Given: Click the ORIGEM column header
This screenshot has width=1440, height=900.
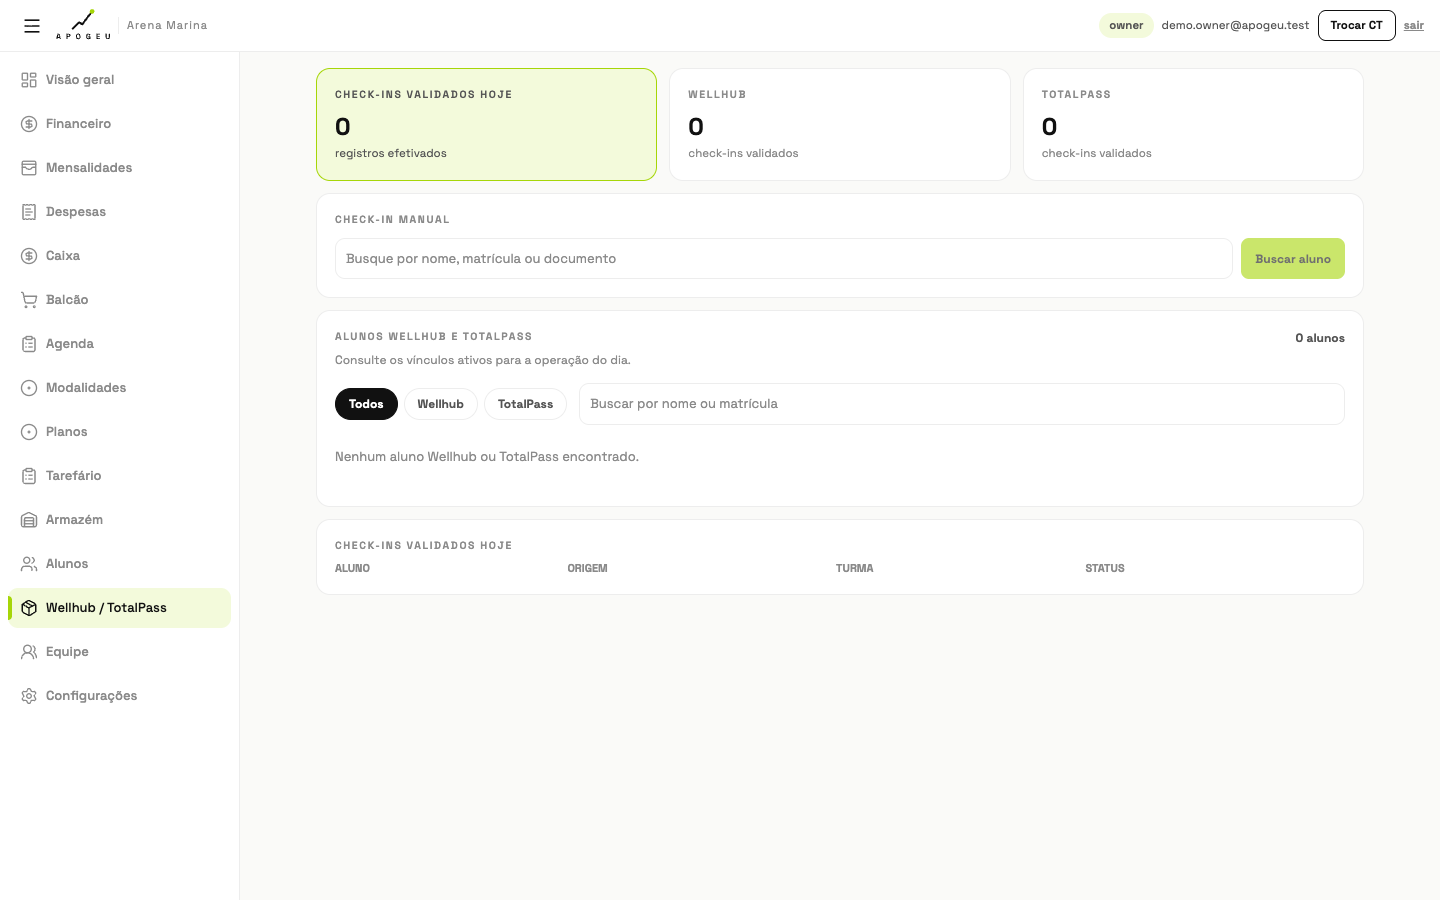Looking at the screenshot, I should point(587,568).
